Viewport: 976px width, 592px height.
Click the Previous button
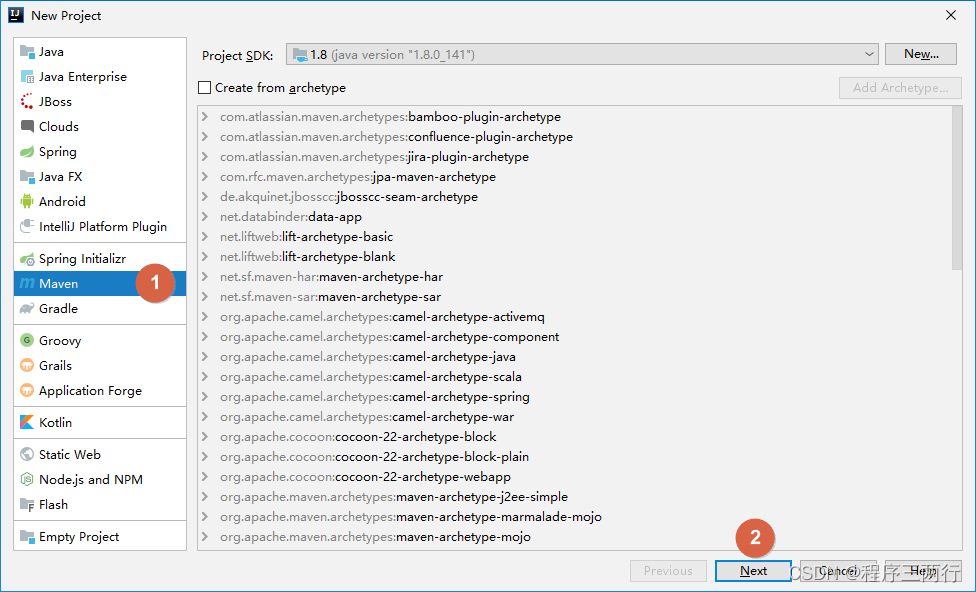pos(668,571)
